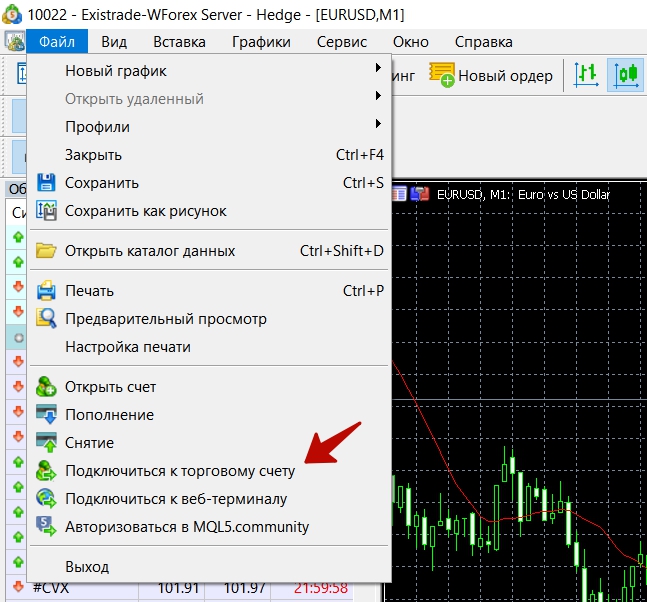This screenshot has width=647, height=602.
Task: Open the Вставка menu
Action: pos(179,42)
